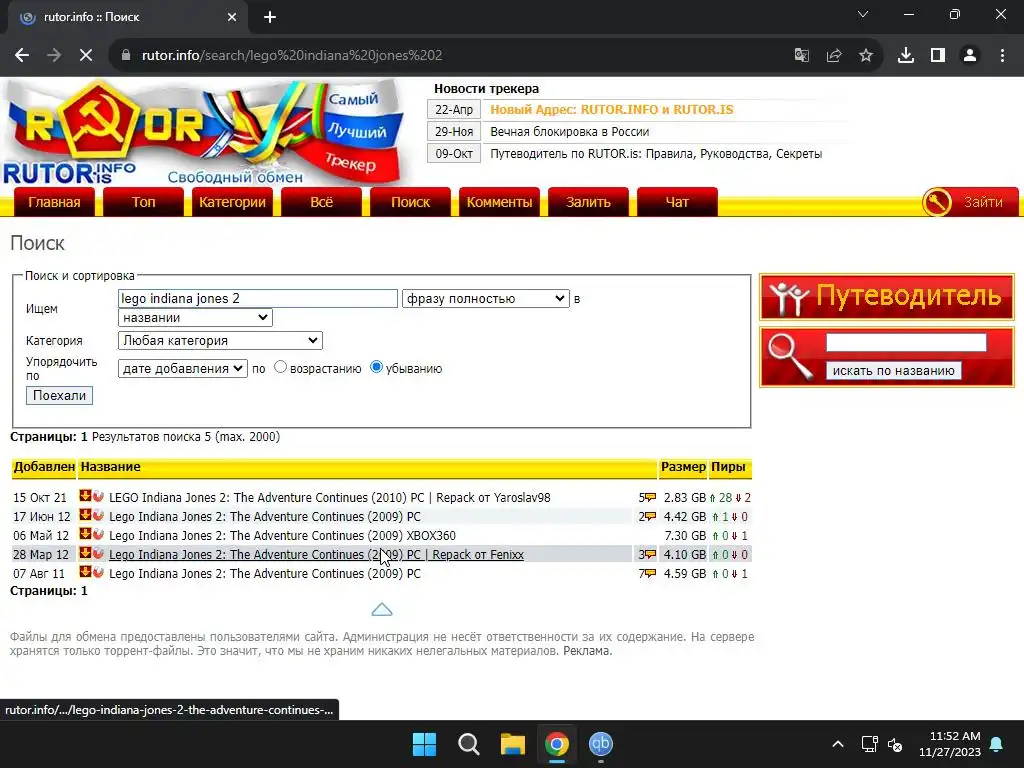Open the дате добавления sort dropdown

click(x=183, y=368)
